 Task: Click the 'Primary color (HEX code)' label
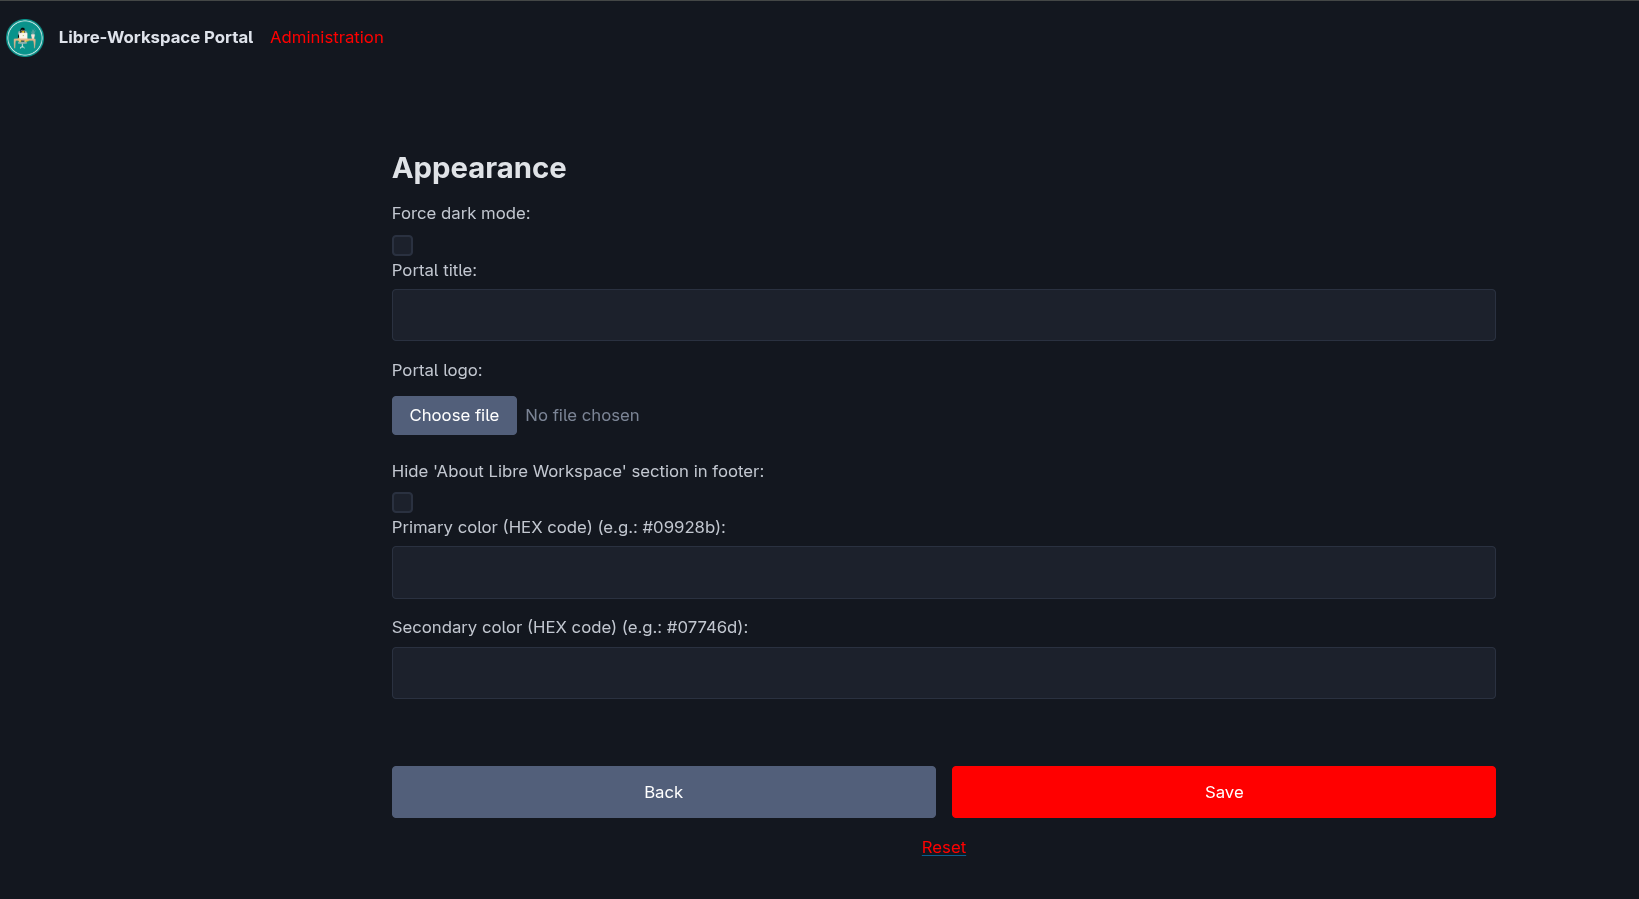click(x=558, y=527)
